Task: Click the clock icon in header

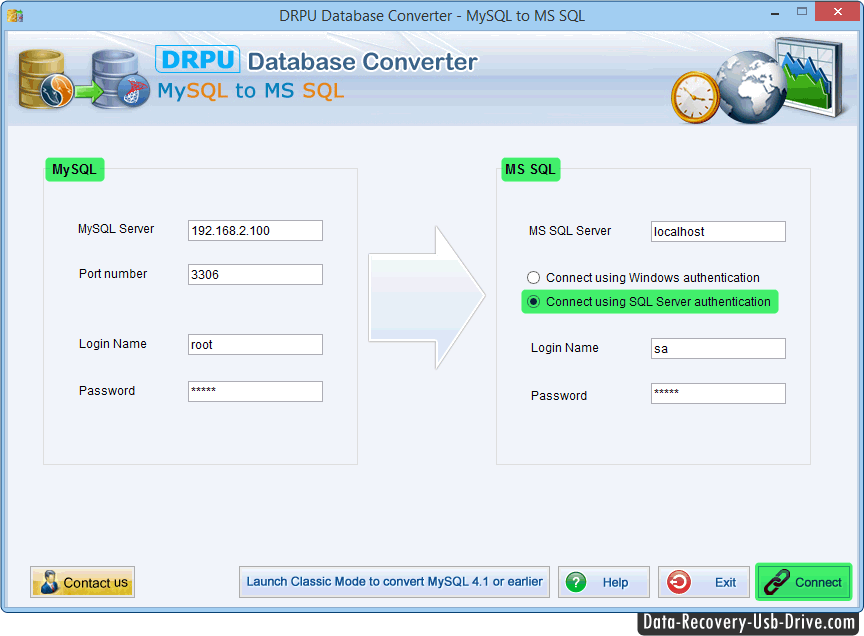Action: (x=695, y=98)
